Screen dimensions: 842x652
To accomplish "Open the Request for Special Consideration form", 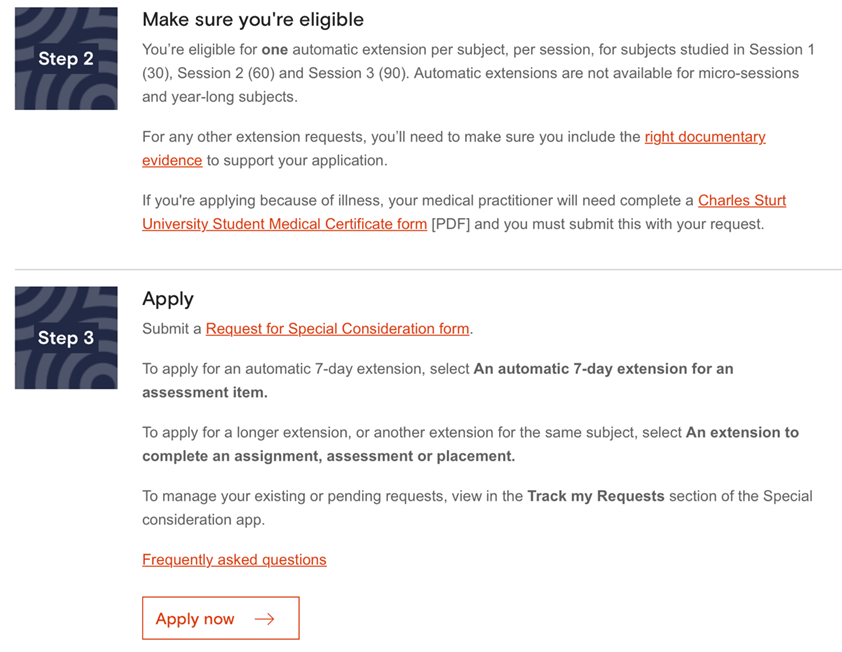I will pos(337,329).
